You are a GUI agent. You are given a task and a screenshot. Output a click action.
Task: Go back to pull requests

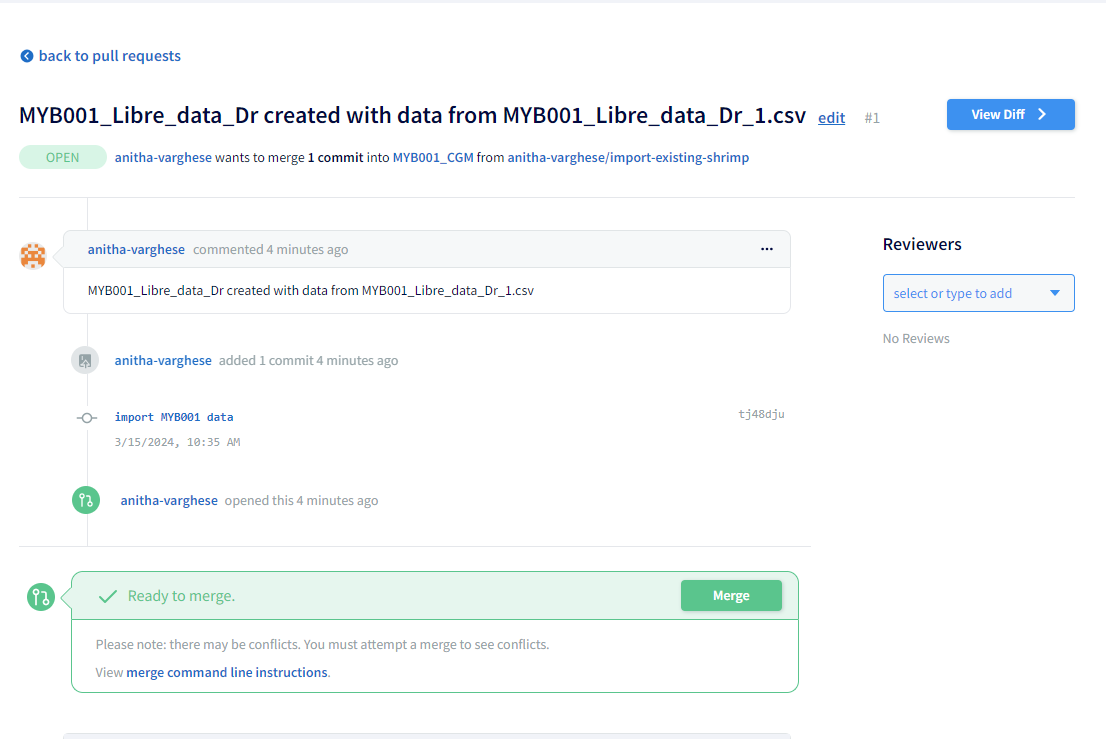109,56
